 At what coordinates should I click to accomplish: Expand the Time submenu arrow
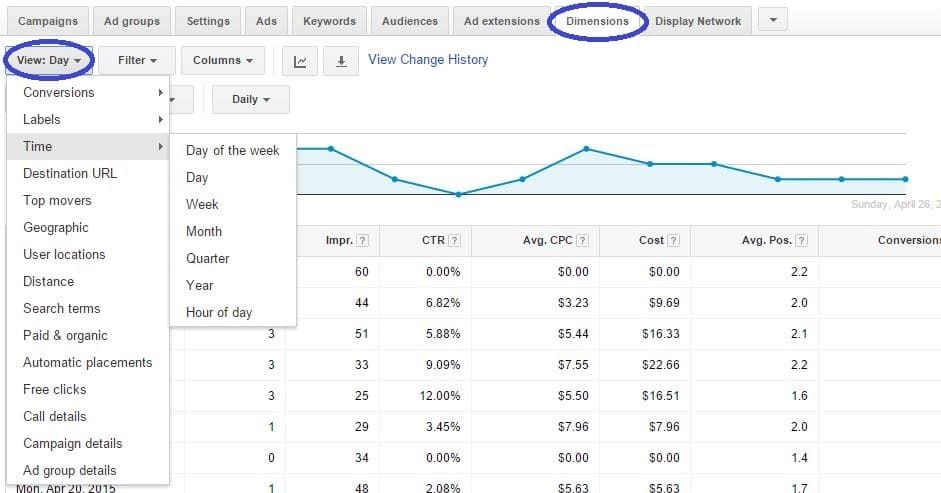point(160,147)
